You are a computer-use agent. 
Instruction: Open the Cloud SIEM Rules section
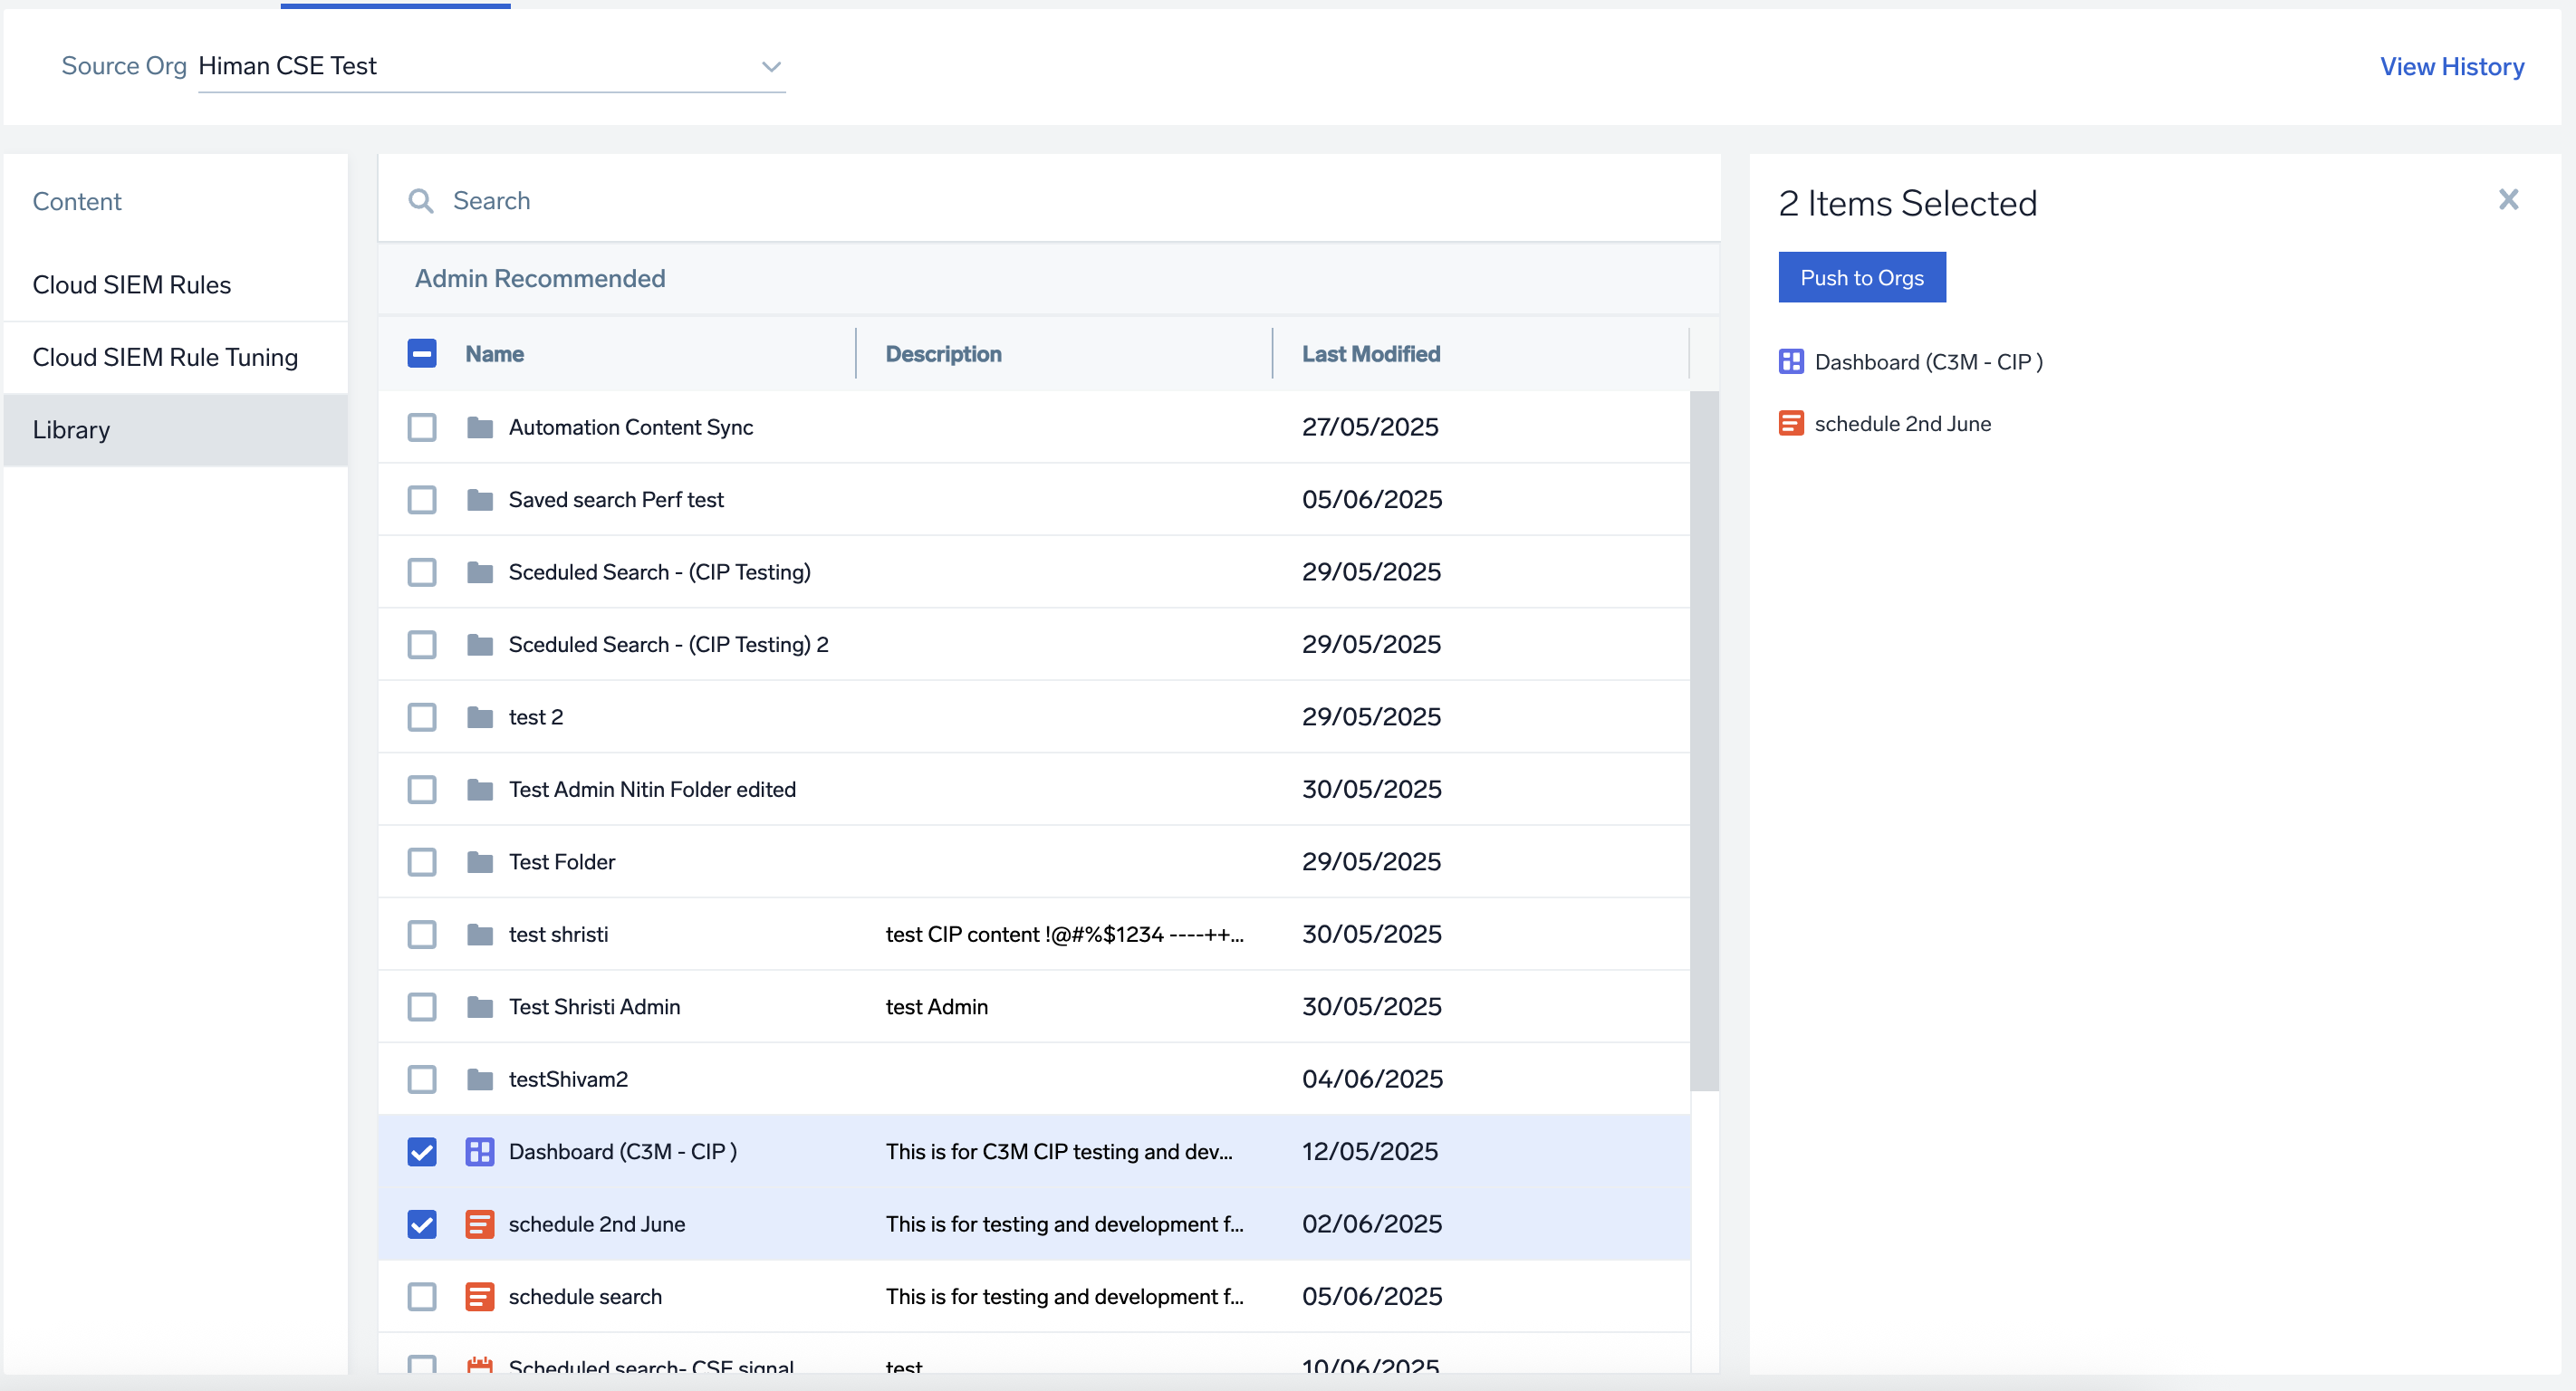click(132, 285)
